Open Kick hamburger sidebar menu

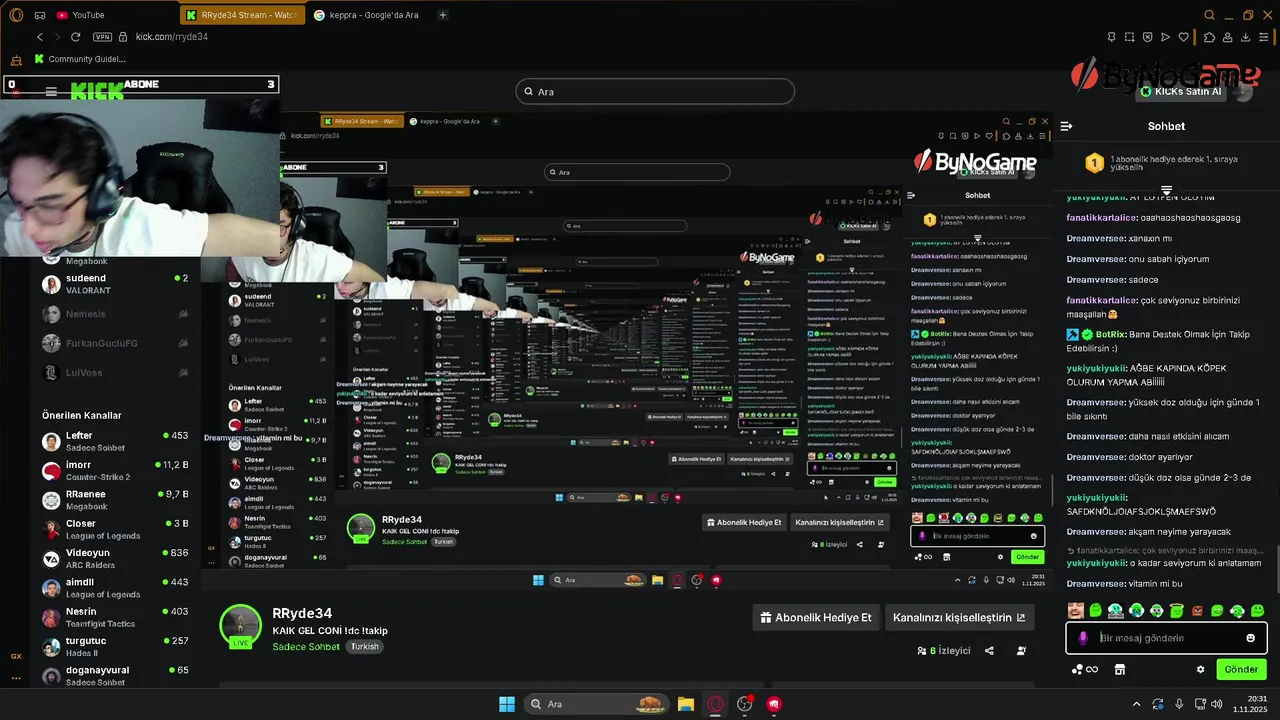(51, 92)
